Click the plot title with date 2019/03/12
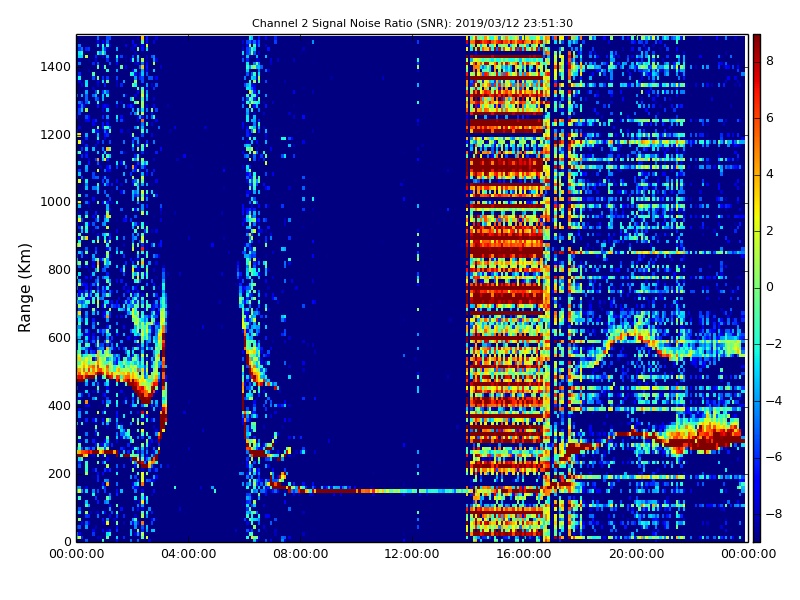This screenshot has height=600, width=800. pos(412,23)
